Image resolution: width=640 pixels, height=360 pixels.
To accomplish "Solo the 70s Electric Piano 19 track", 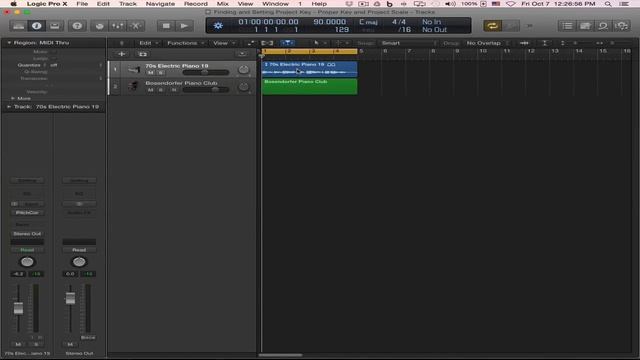I will tap(161, 73).
